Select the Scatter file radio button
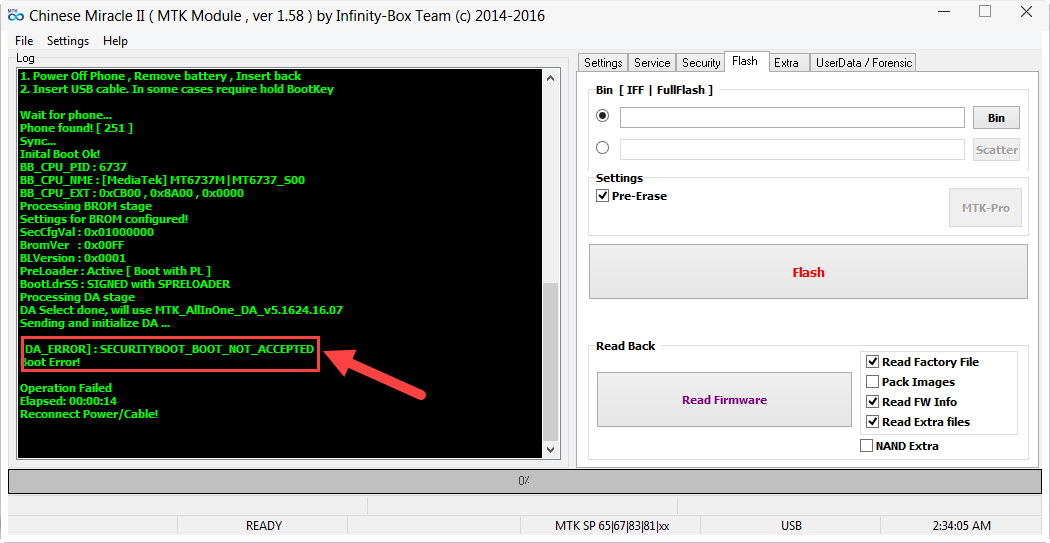Screen dimensions: 1050x543 (x=603, y=148)
